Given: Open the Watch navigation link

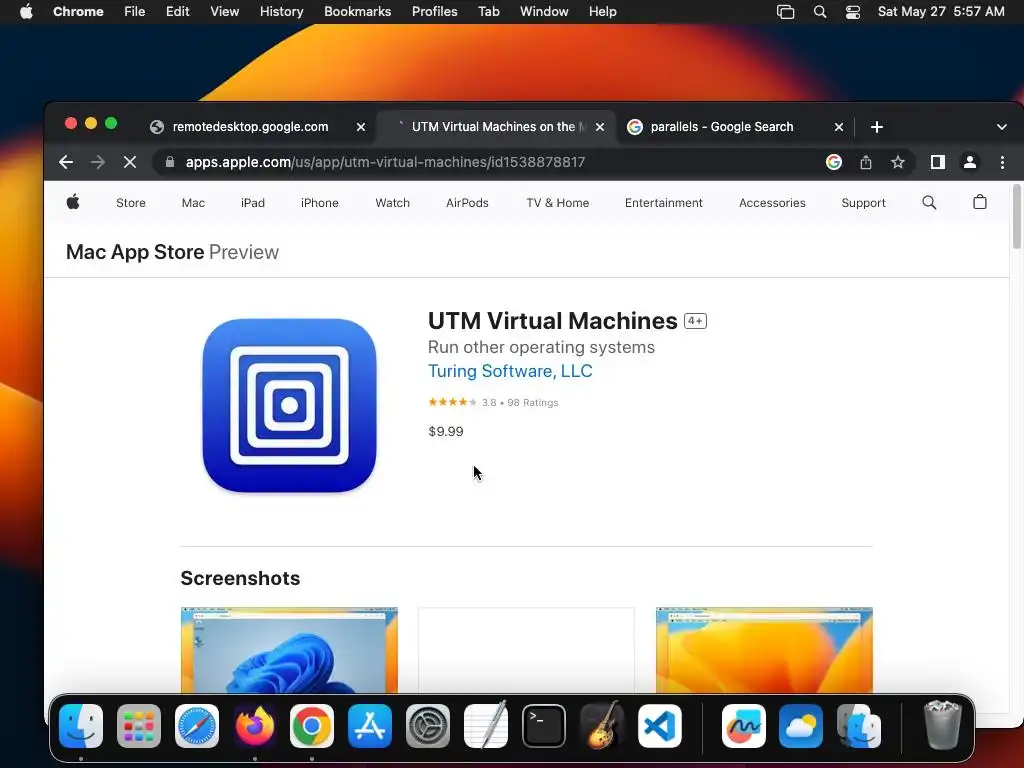Looking at the screenshot, I should coord(392,203).
